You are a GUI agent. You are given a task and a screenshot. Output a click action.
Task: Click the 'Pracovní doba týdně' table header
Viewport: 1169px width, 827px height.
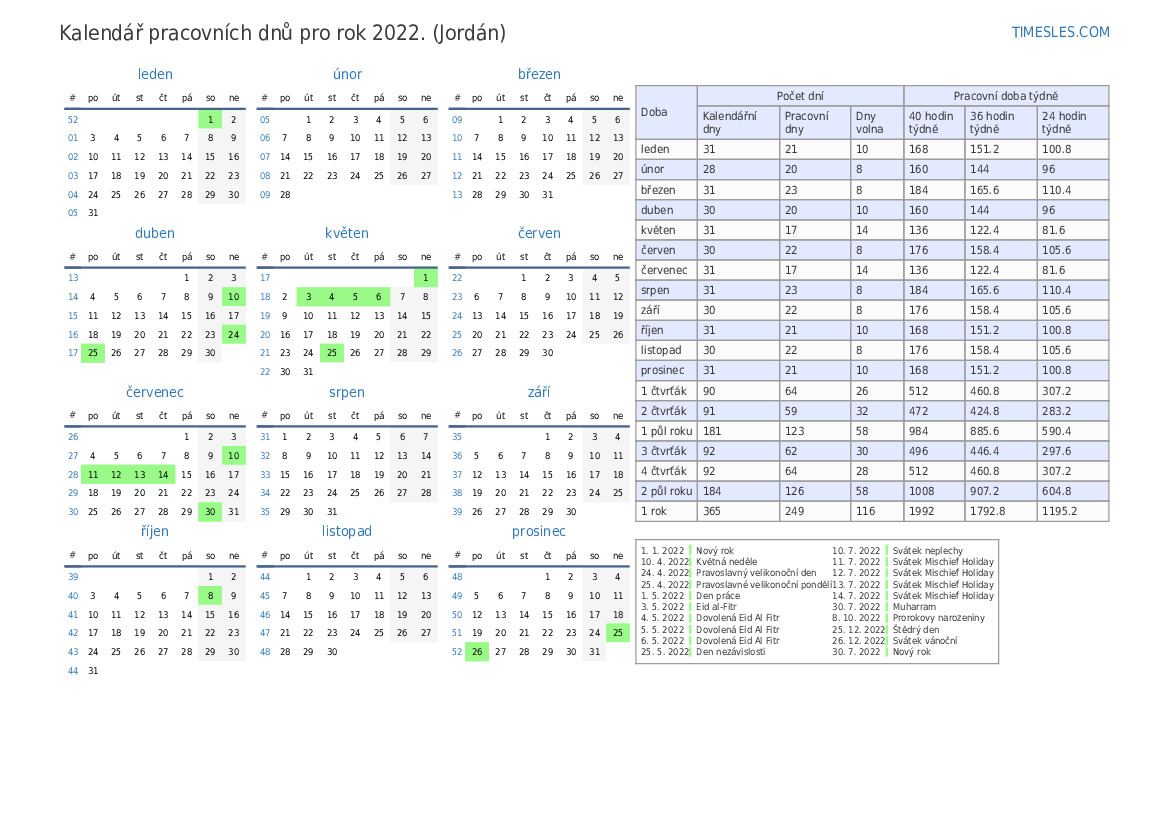[1006, 95]
